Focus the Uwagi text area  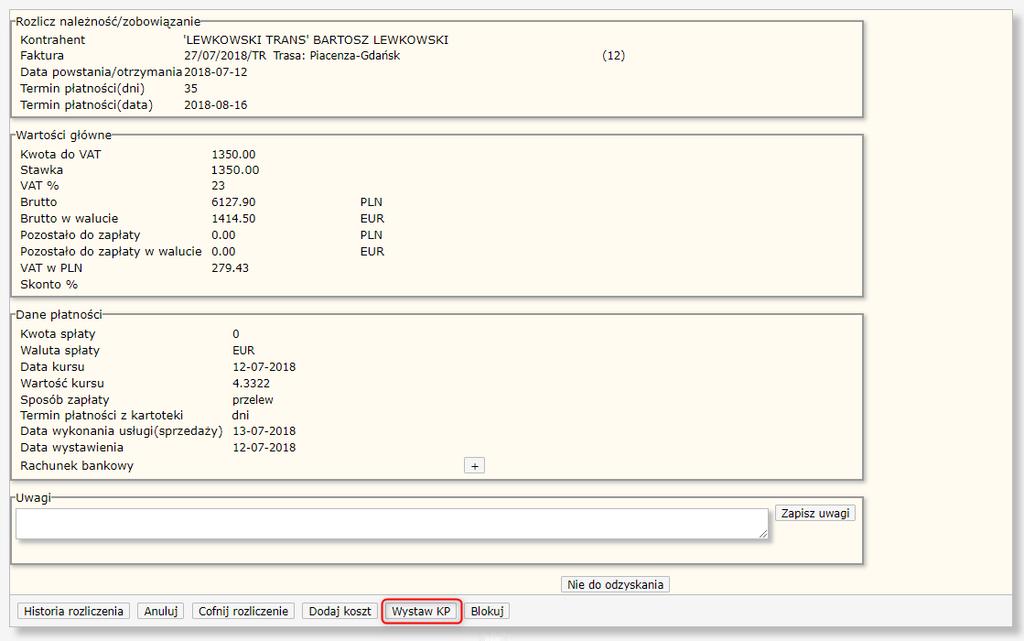pyautogui.click(x=392, y=524)
